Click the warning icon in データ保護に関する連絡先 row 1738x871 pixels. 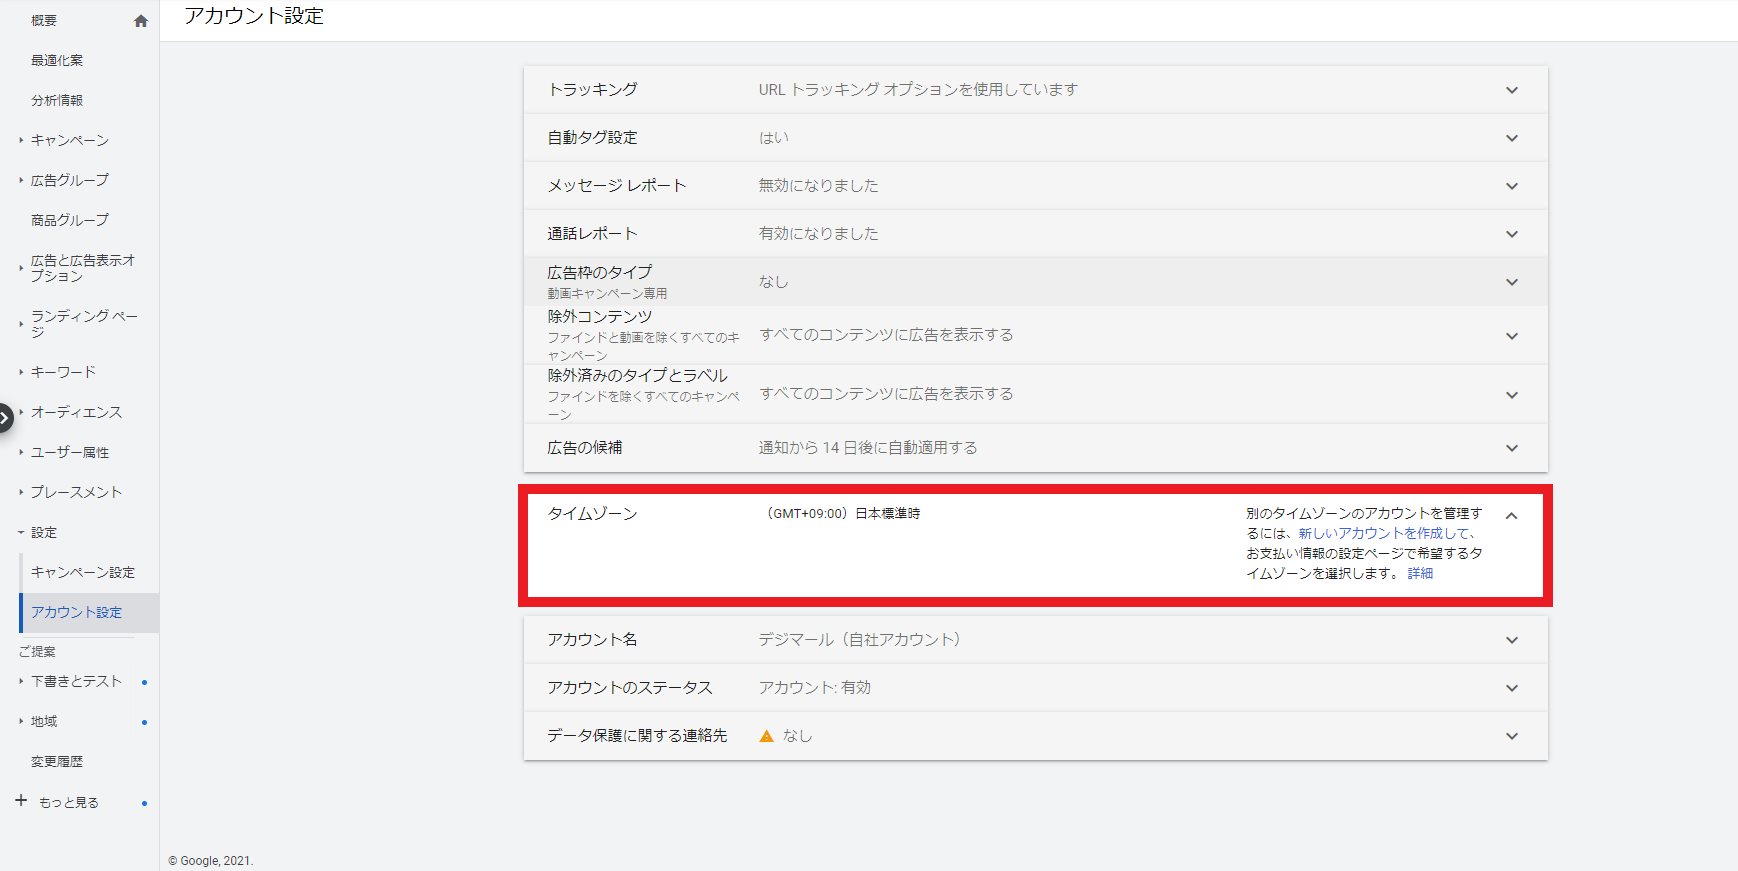tap(767, 736)
